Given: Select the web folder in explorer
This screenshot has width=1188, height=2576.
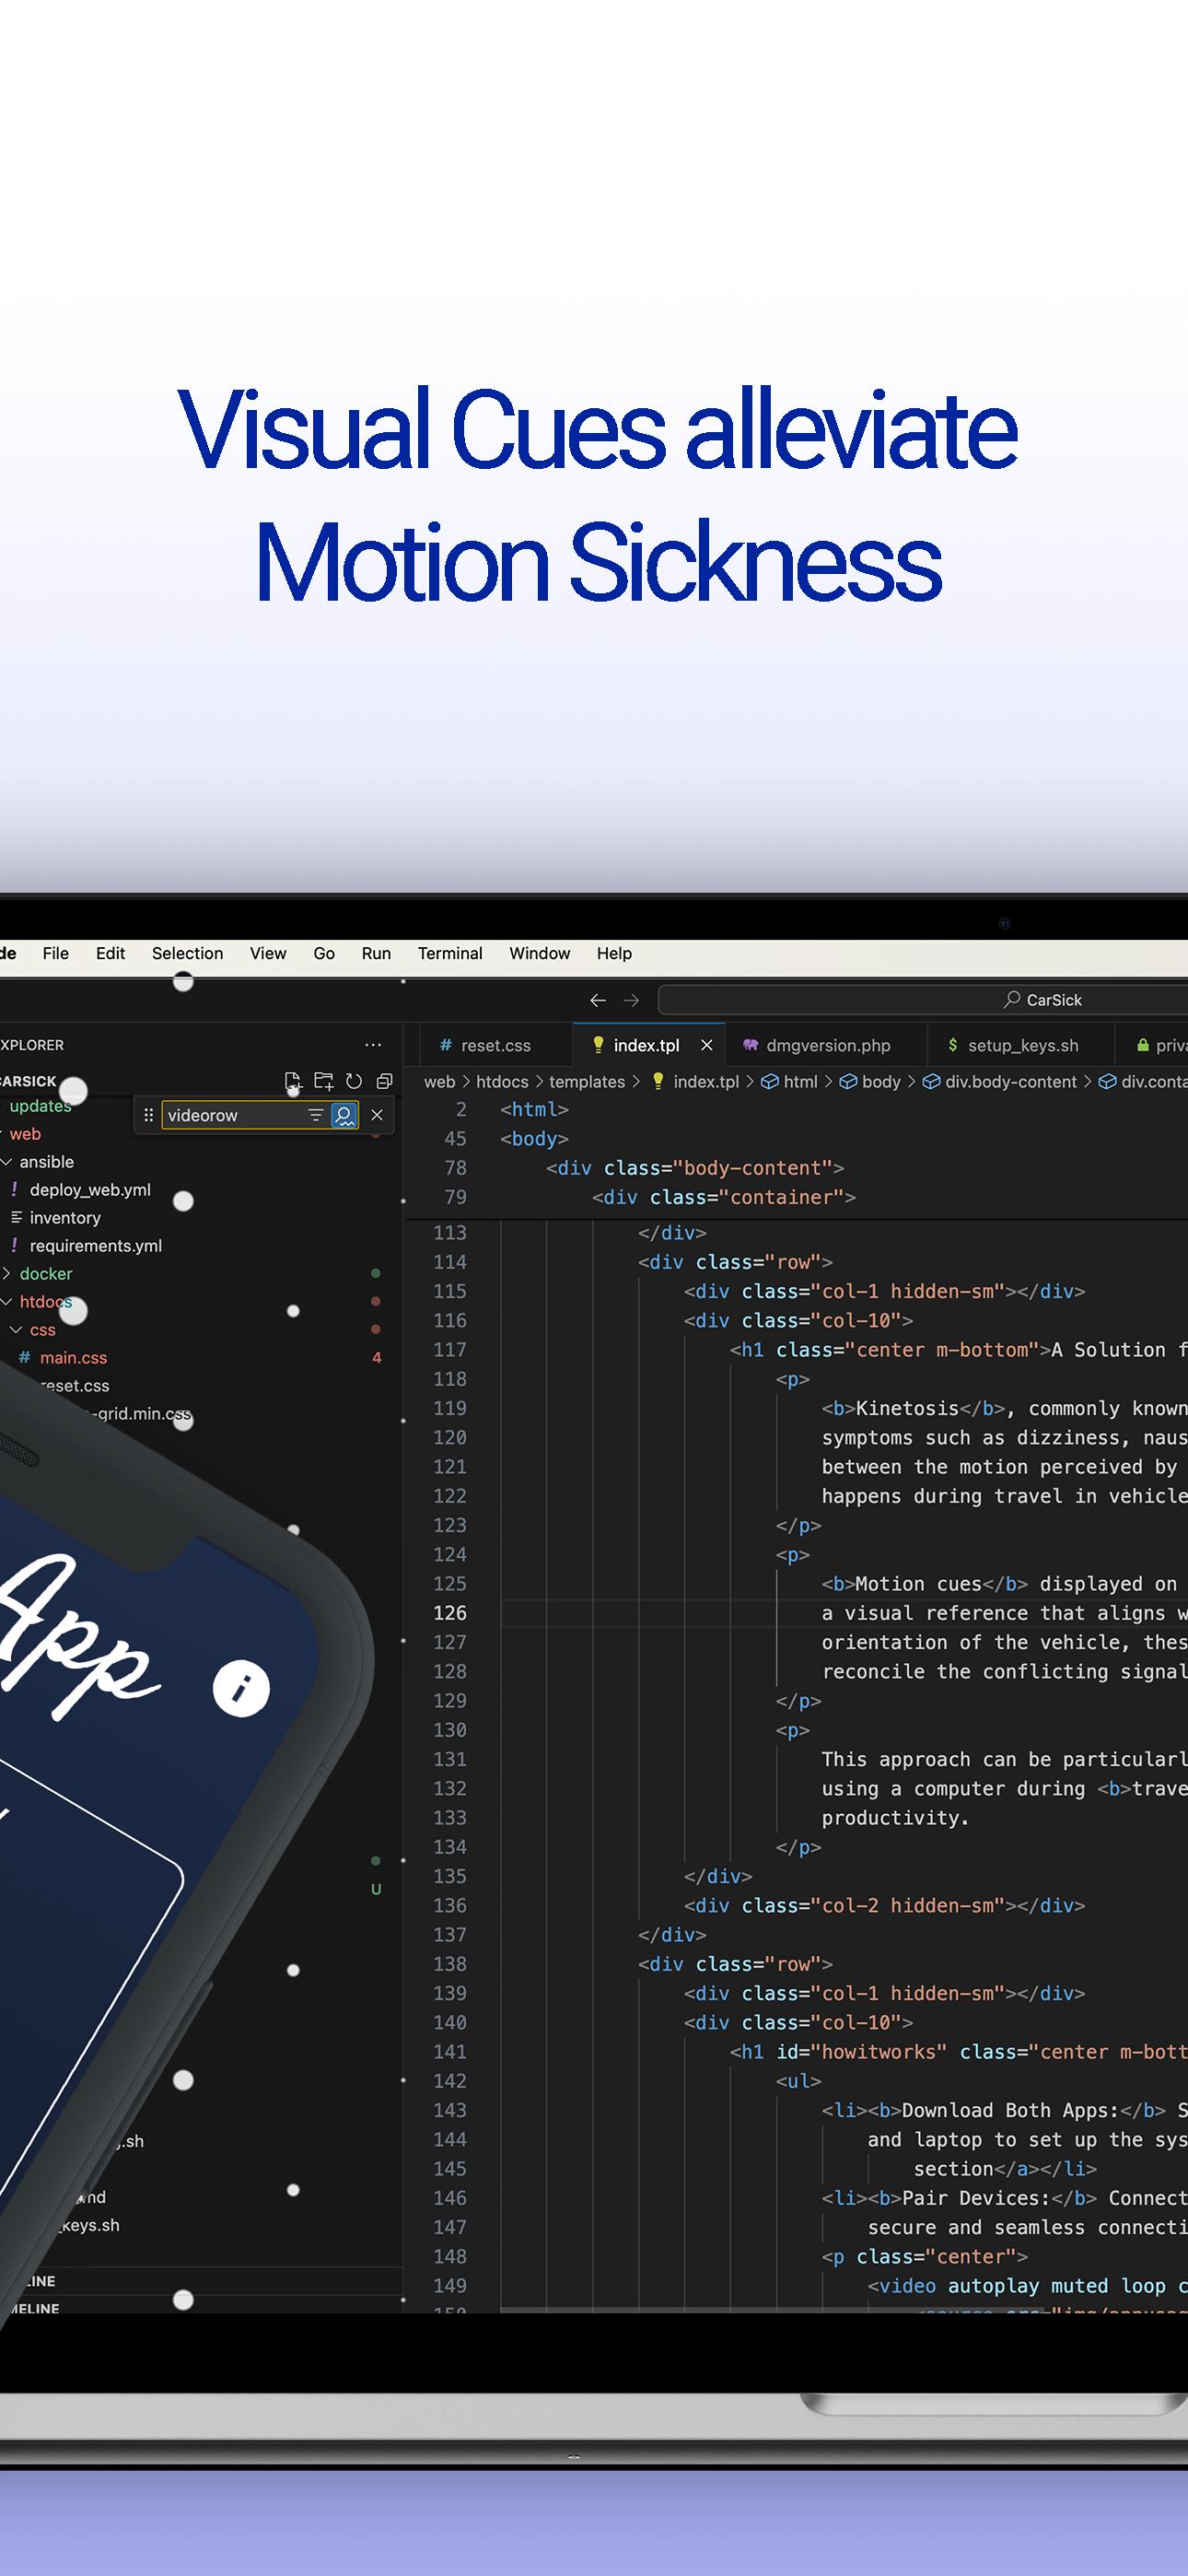Looking at the screenshot, I should tap(25, 1134).
